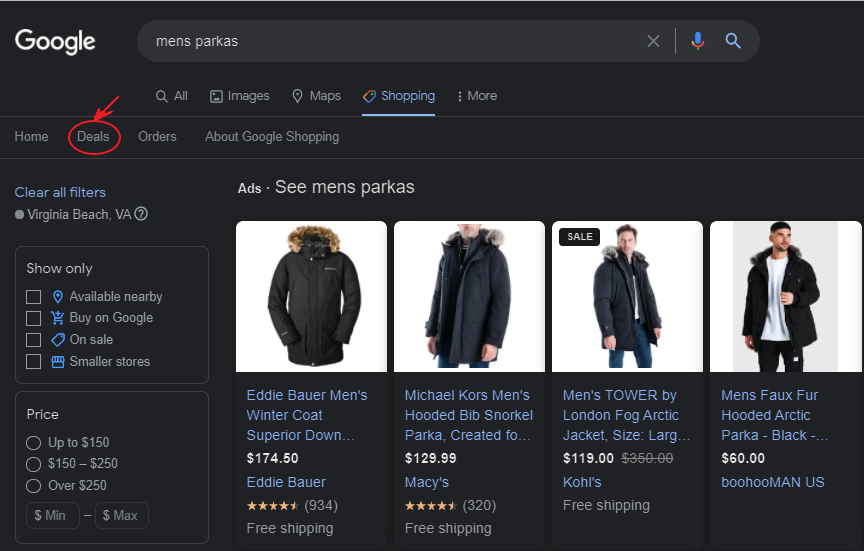Viewport: 864px width, 551px height.
Task: Open the boohooMAN faux fur parka image
Action: click(x=785, y=296)
